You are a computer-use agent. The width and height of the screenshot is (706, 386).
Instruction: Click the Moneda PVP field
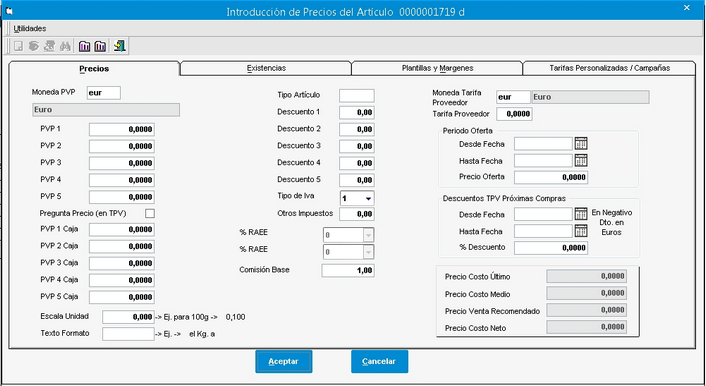pos(104,93)
